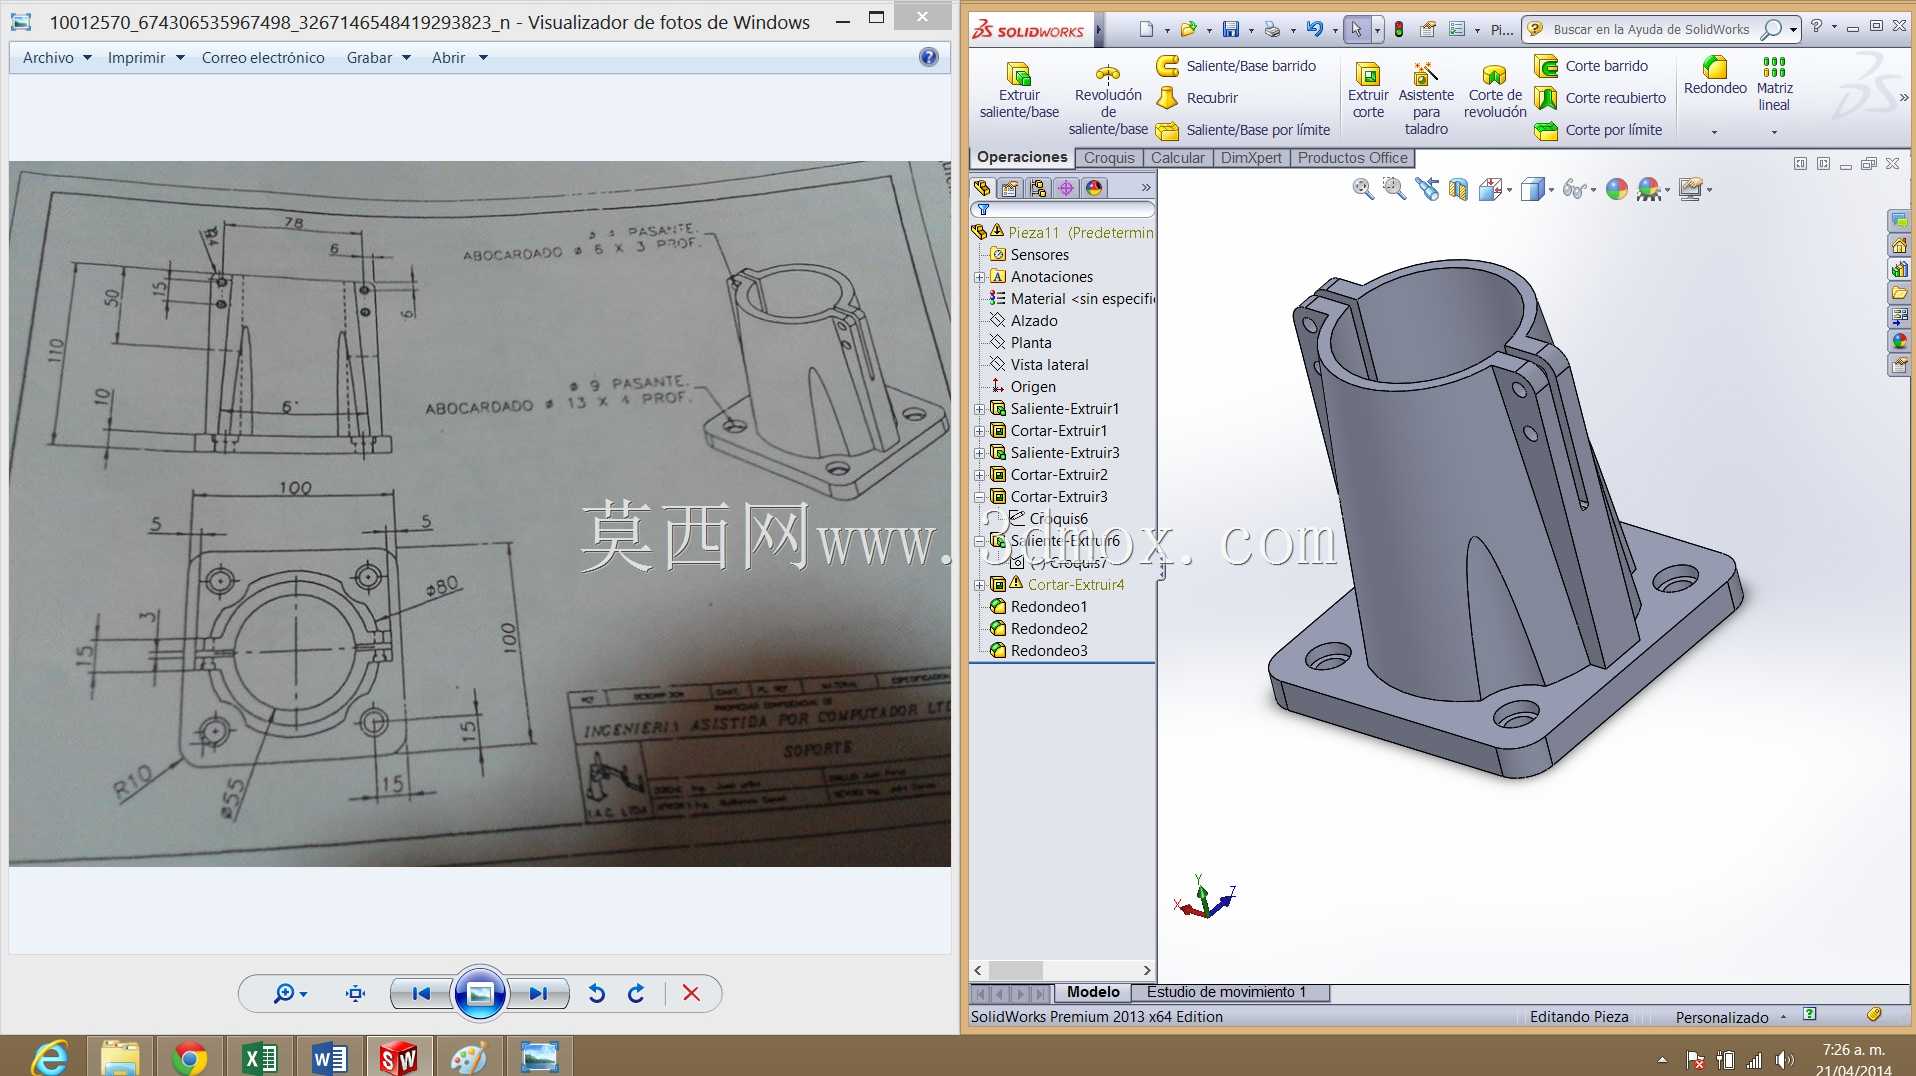Open the Matriz lineal dropdown arrow

click(x=1774, y=132)
